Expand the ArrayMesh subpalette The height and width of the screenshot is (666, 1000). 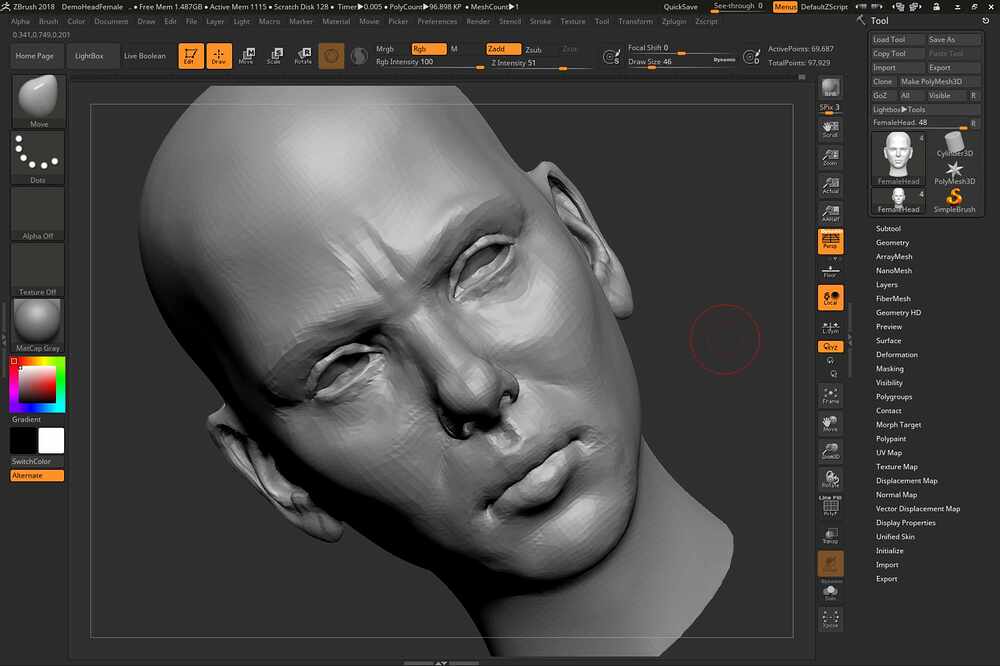pos(894,256)
